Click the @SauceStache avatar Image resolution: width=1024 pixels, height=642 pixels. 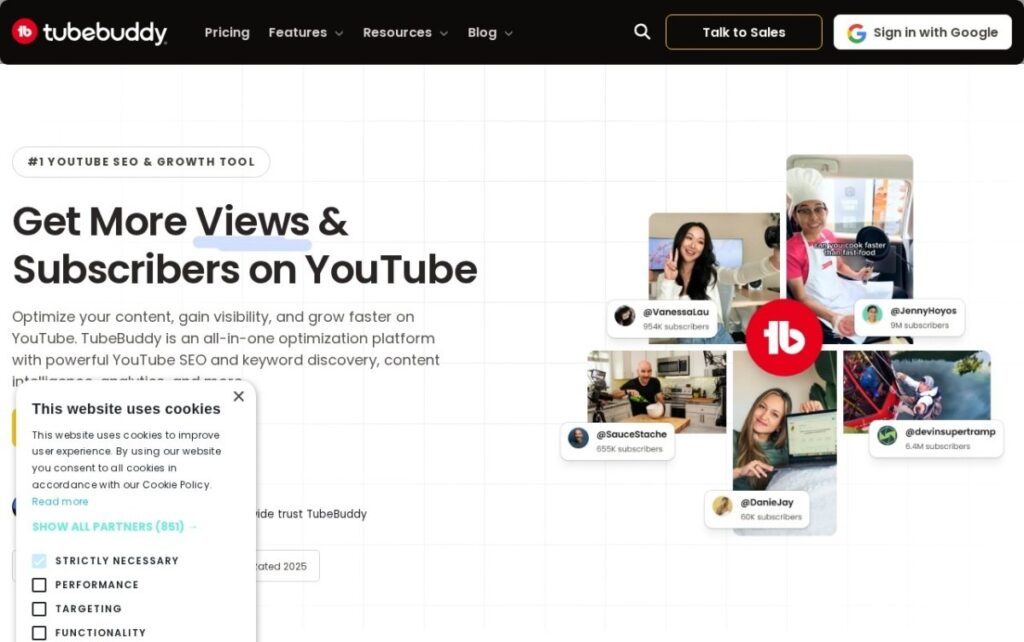[578, 438]
